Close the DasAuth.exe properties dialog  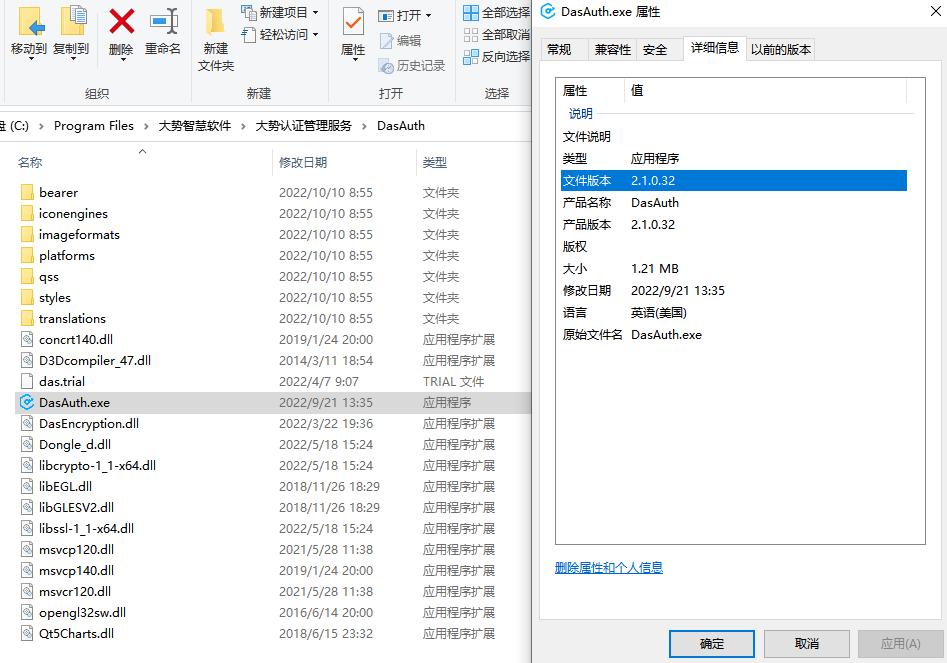[936, 11]
